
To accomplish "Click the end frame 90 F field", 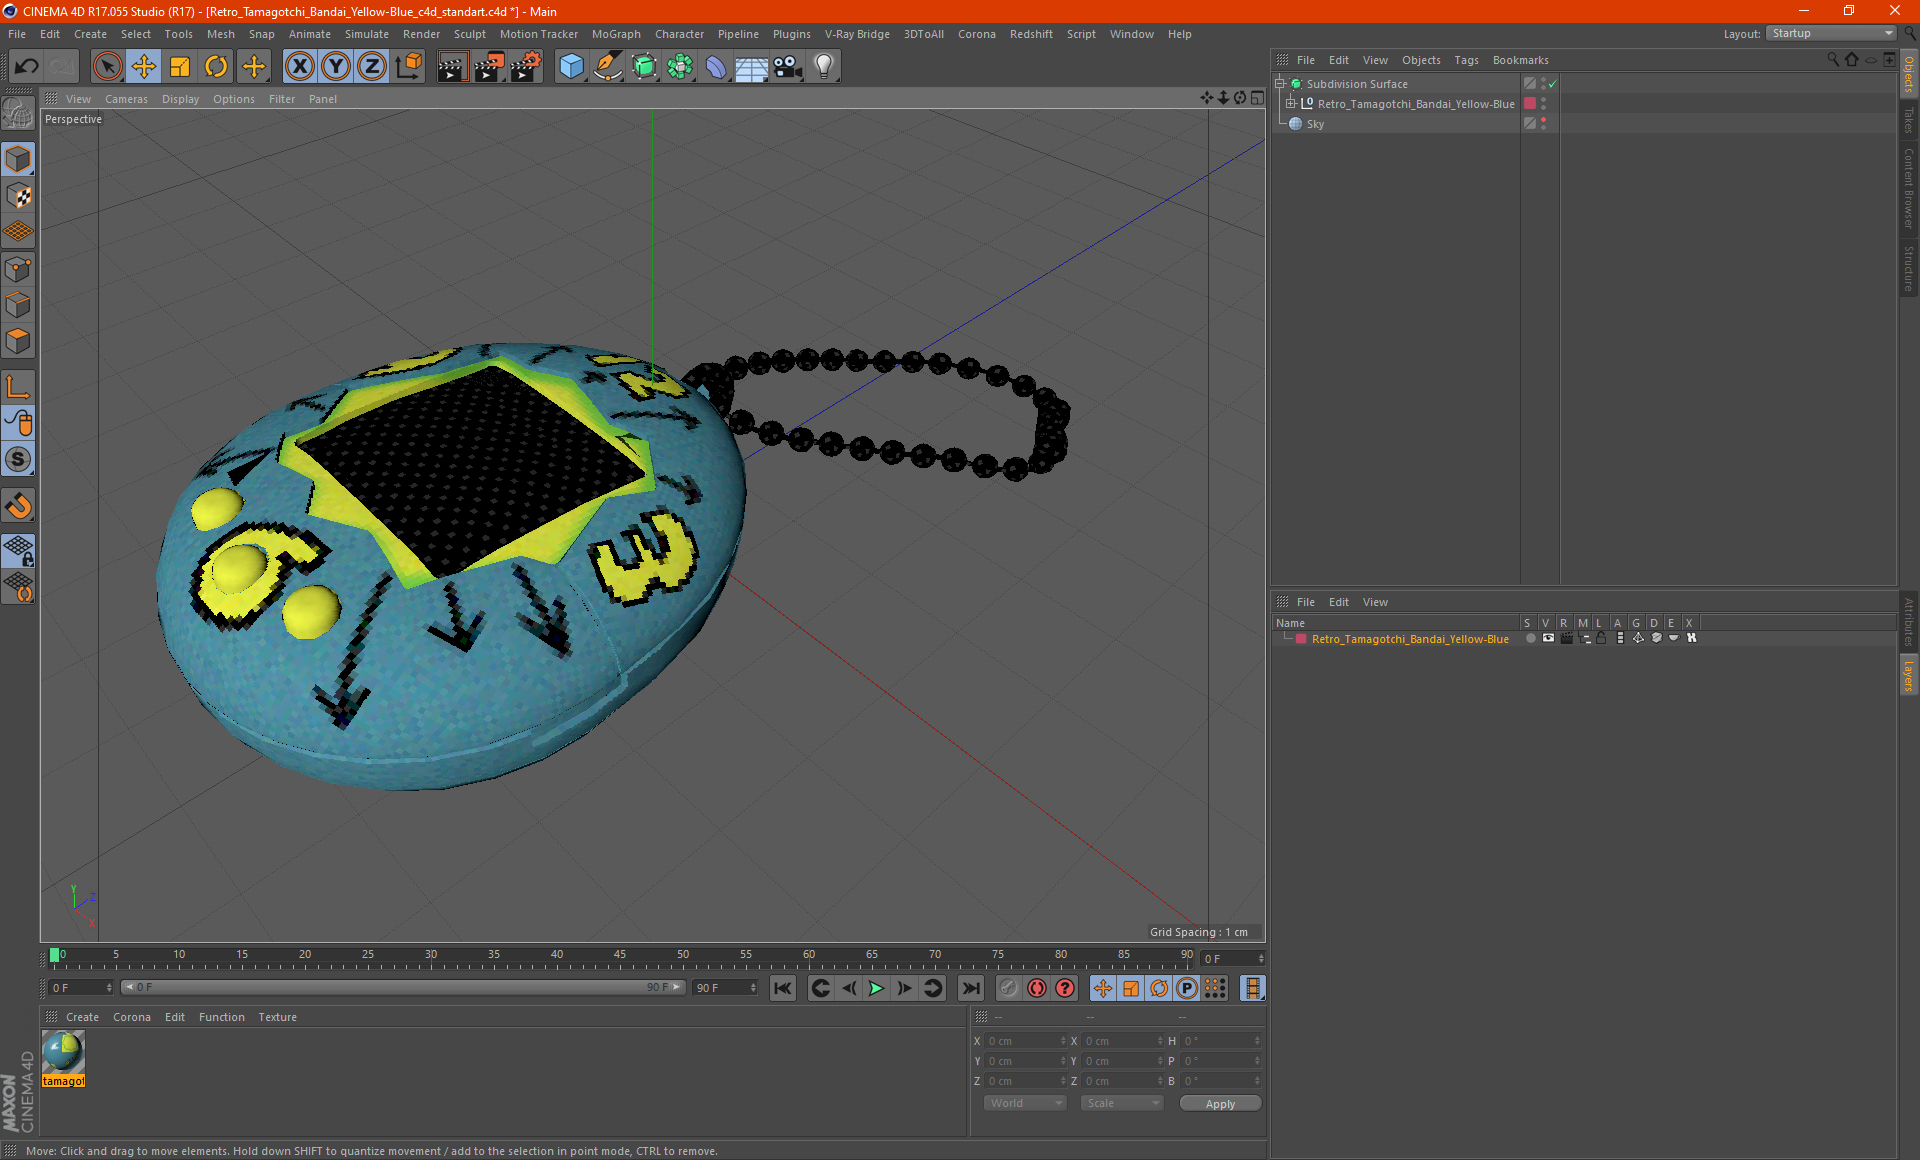I will click(x=726, y=987).
